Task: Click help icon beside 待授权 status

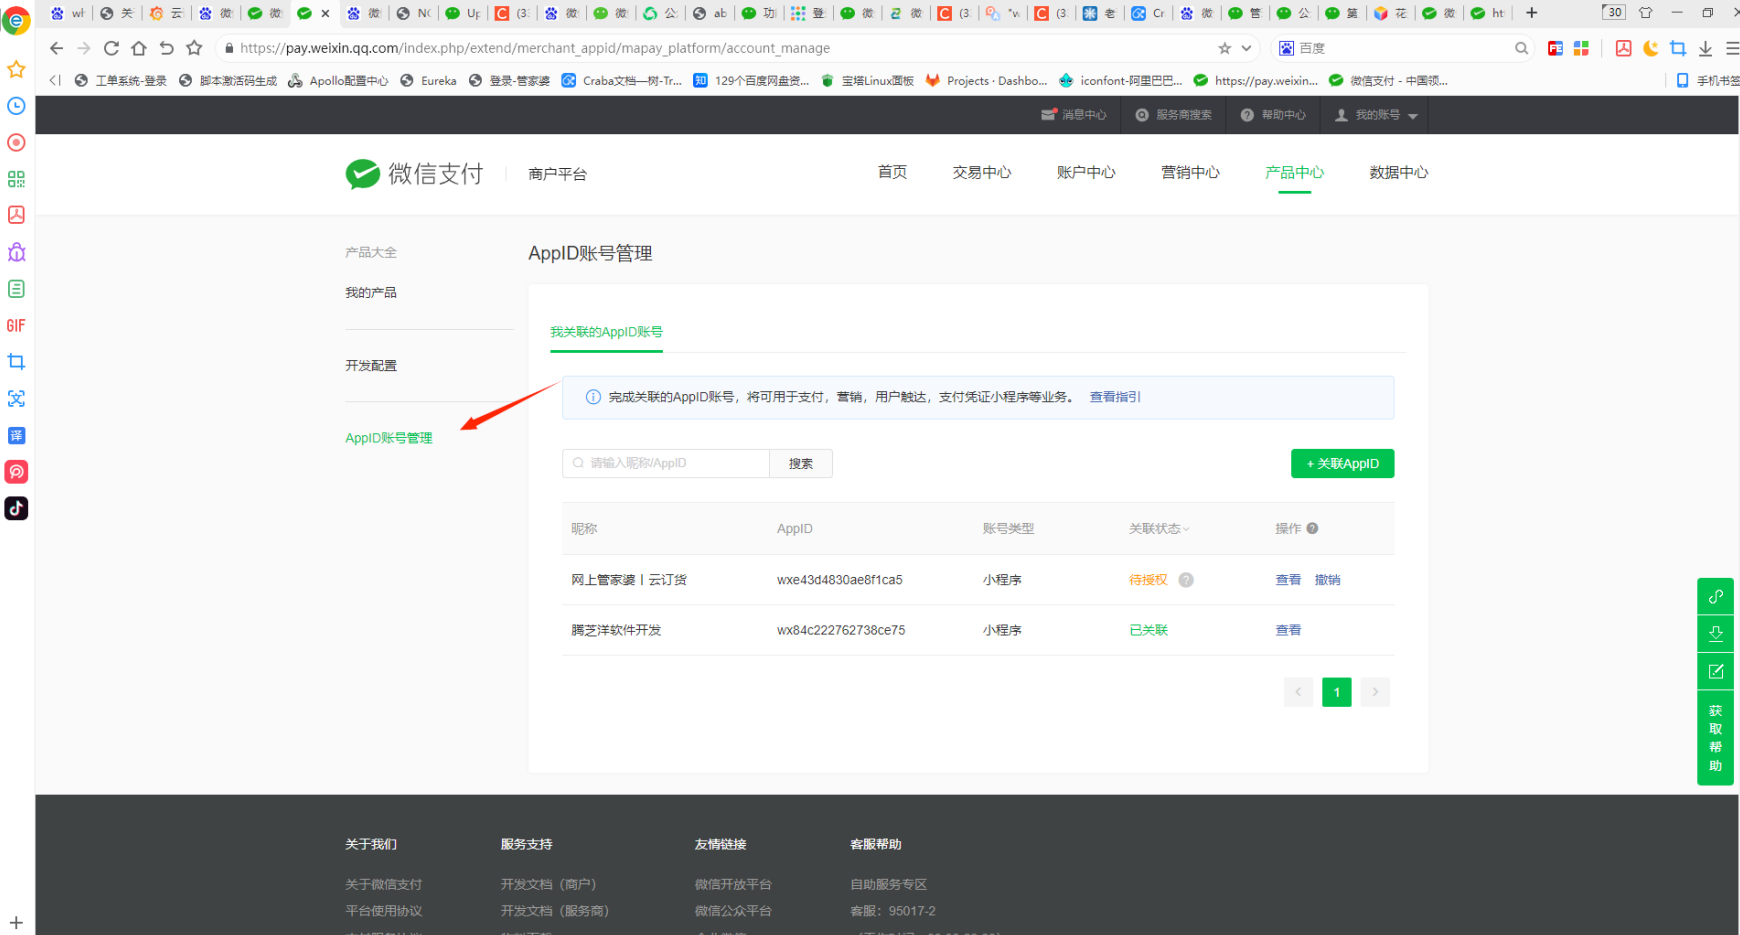Action: 1186,580
